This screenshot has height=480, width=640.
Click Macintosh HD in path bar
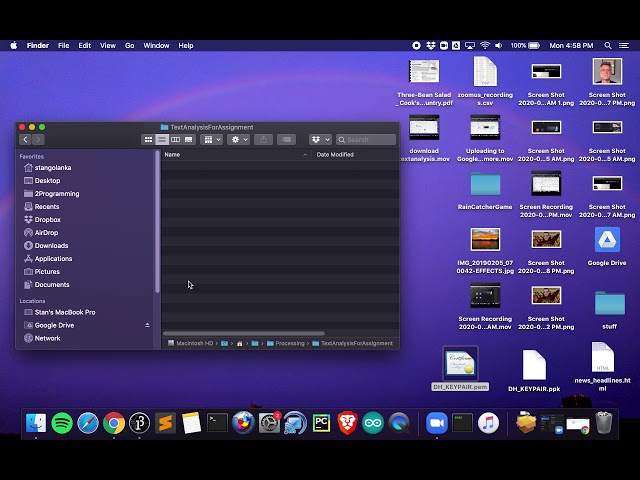pyautogui.click(x=191, y=343)
